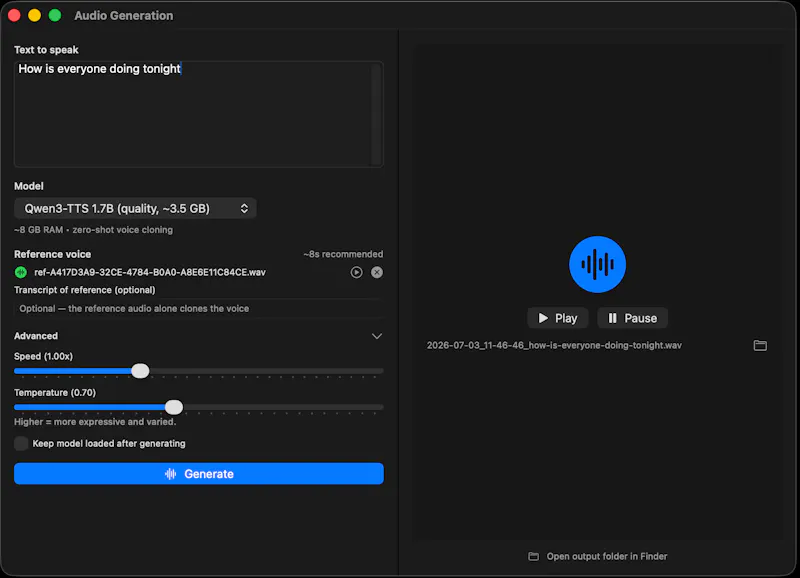Reveal generated wav file via folder icon

click(760, 345)
